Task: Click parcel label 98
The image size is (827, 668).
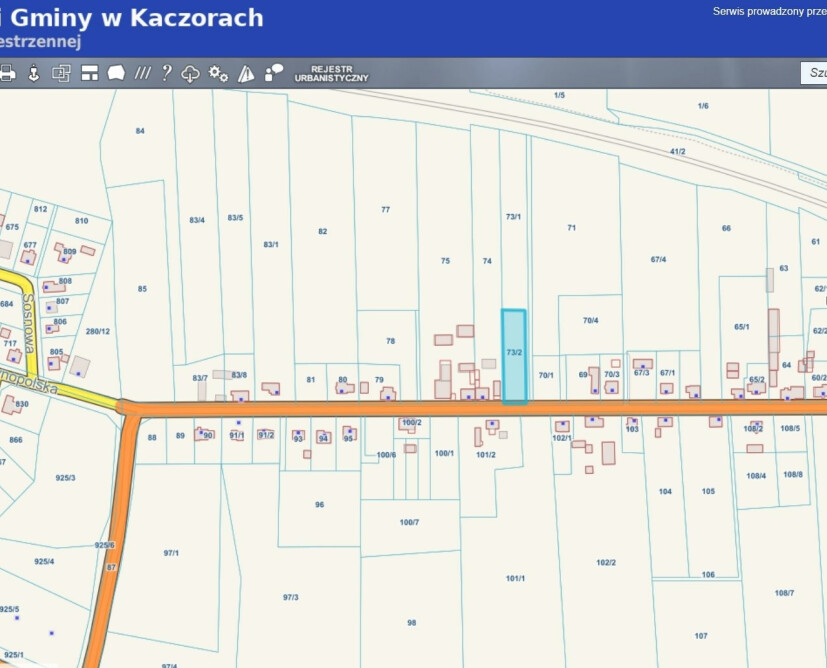Action: pyautogui.click(x=412, y=623)
